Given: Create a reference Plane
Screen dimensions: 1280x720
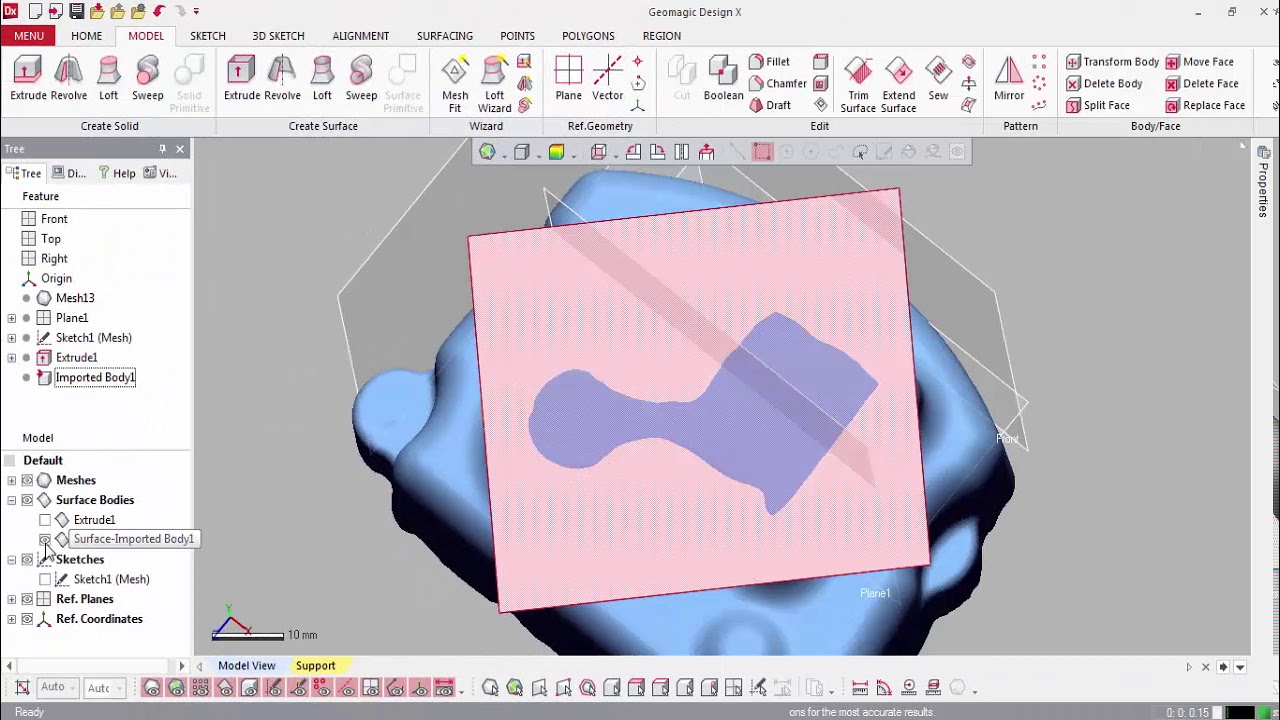Looking at the screenshot, I should click(568, 78).
